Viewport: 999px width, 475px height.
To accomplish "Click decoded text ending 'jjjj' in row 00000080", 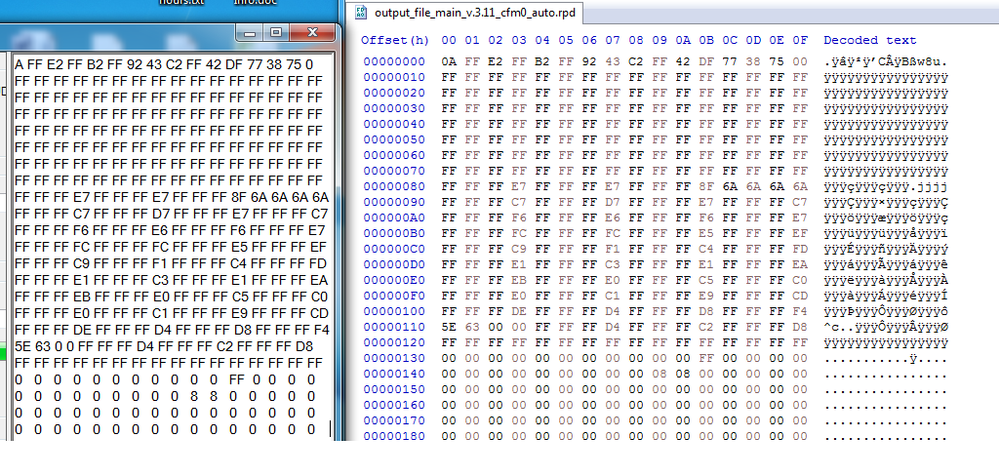I will [886, 187].
